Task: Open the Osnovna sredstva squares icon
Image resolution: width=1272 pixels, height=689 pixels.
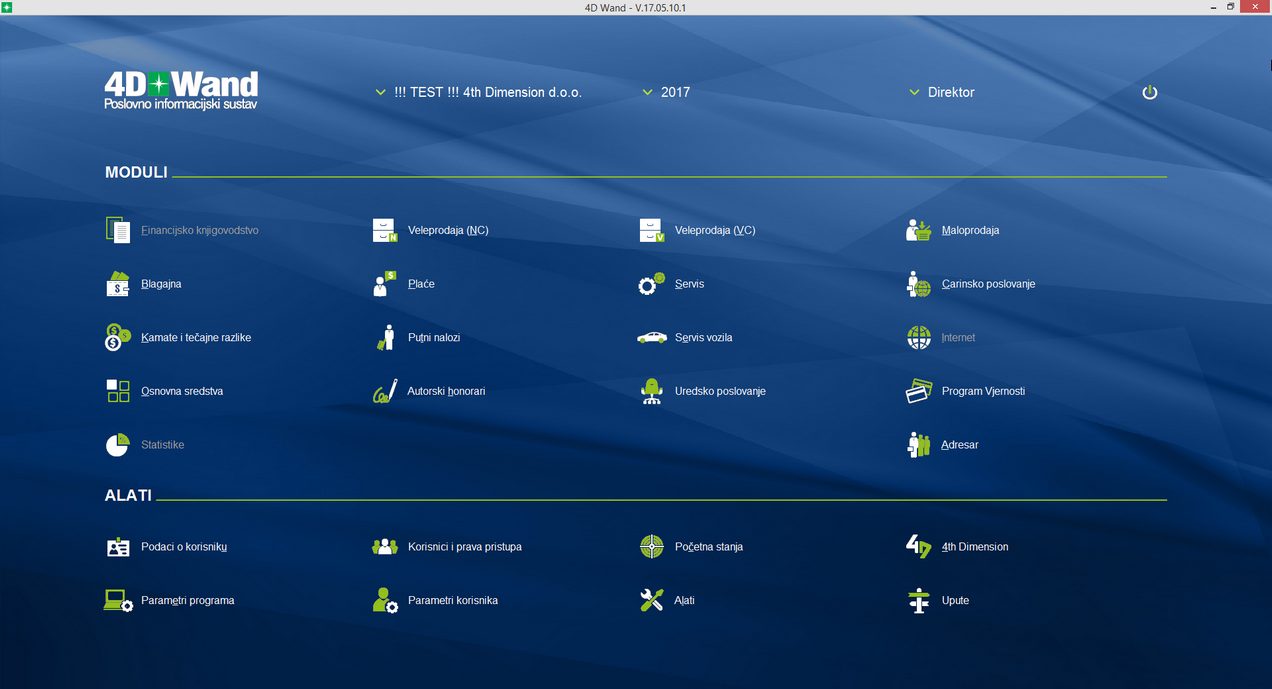Action: click(118, 391)
